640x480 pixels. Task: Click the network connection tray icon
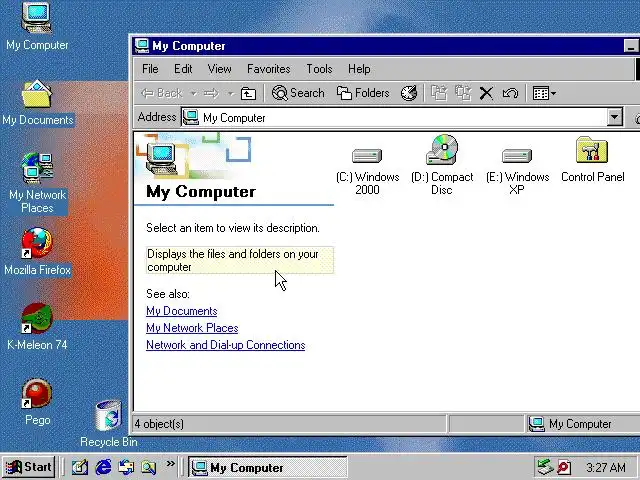(x=545, y=467)
